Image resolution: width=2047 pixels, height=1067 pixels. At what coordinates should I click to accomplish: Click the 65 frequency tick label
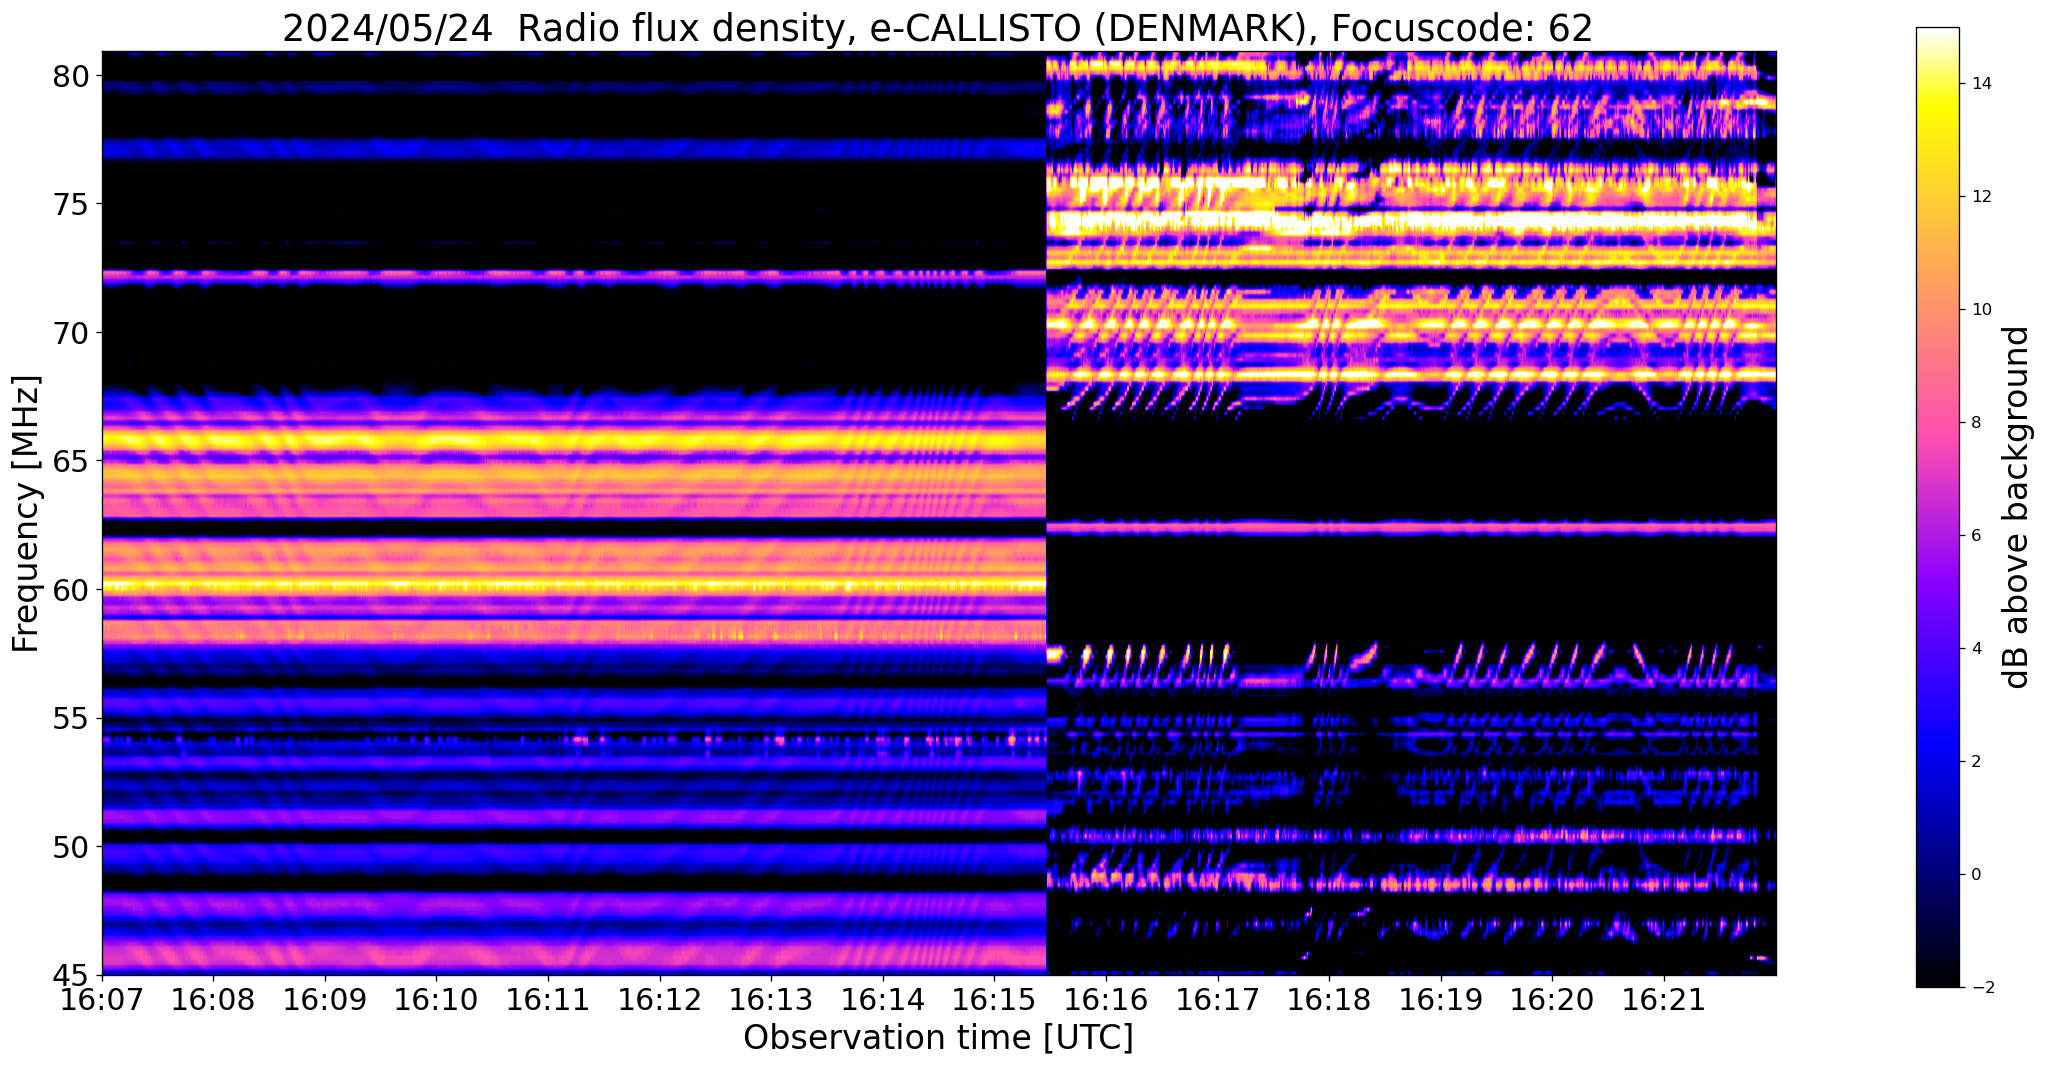[x=71, y=461]
